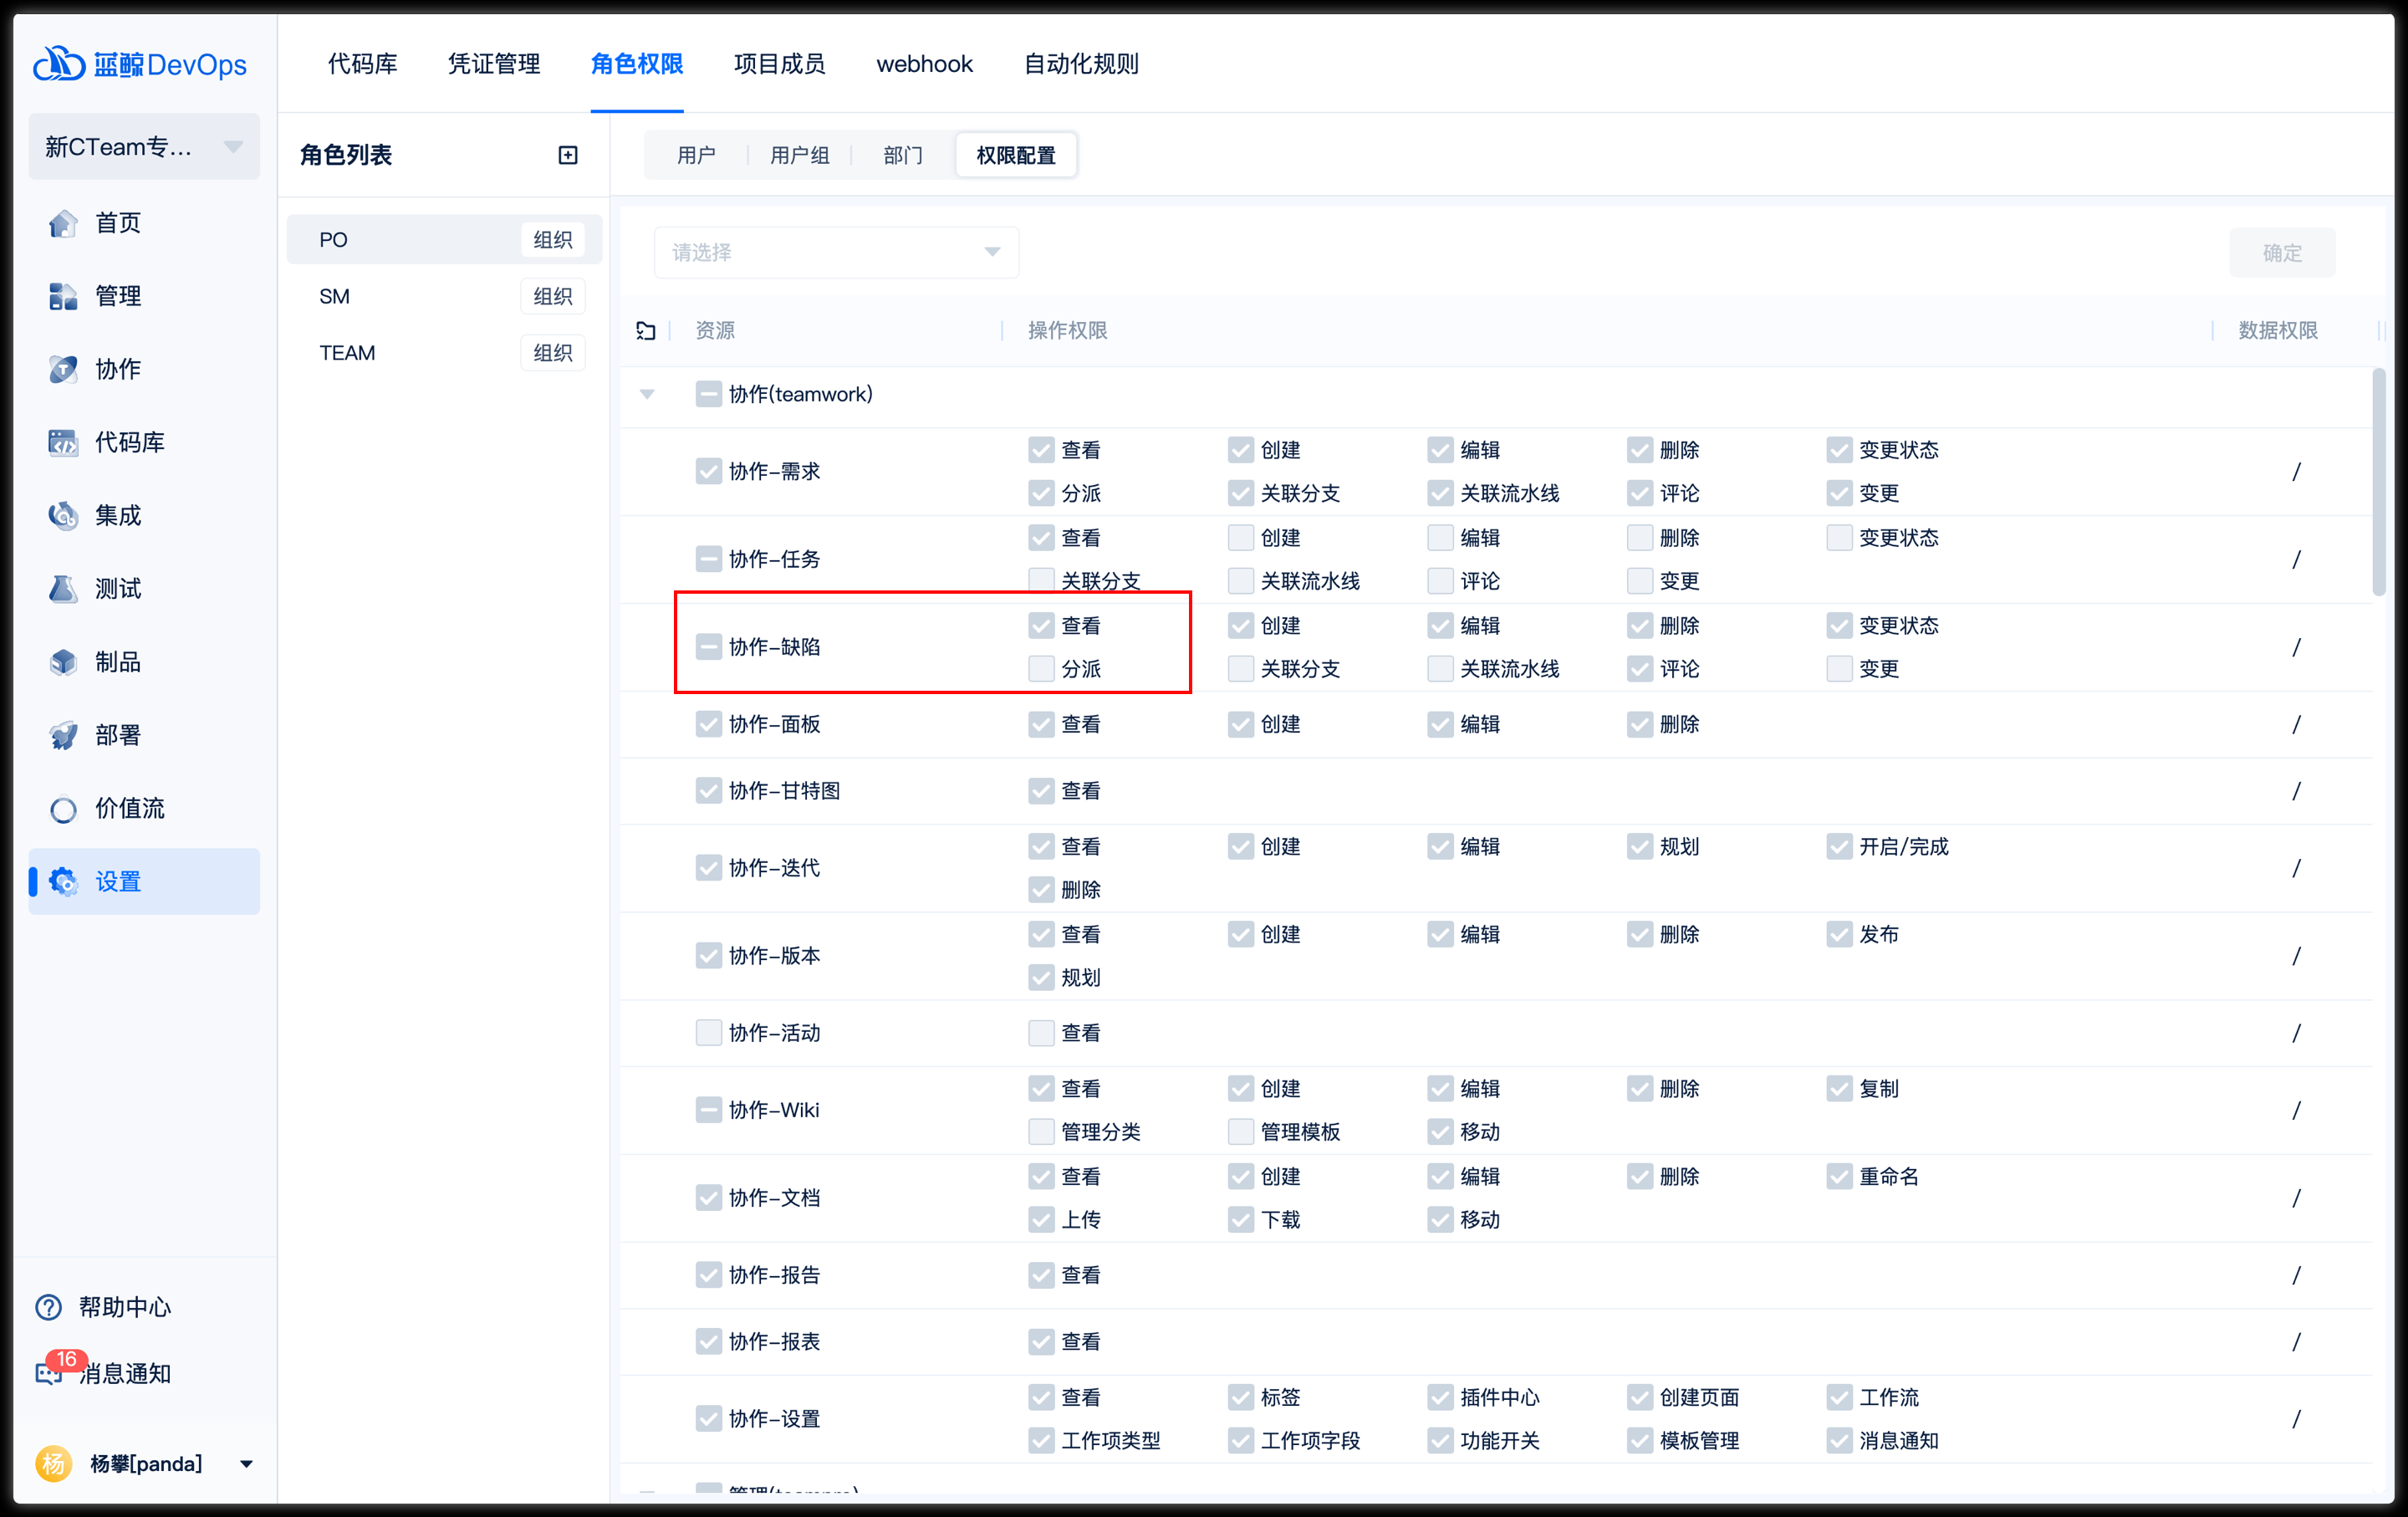
Task: Select the 用户组 sub-tab
Action: pos(799,155)
